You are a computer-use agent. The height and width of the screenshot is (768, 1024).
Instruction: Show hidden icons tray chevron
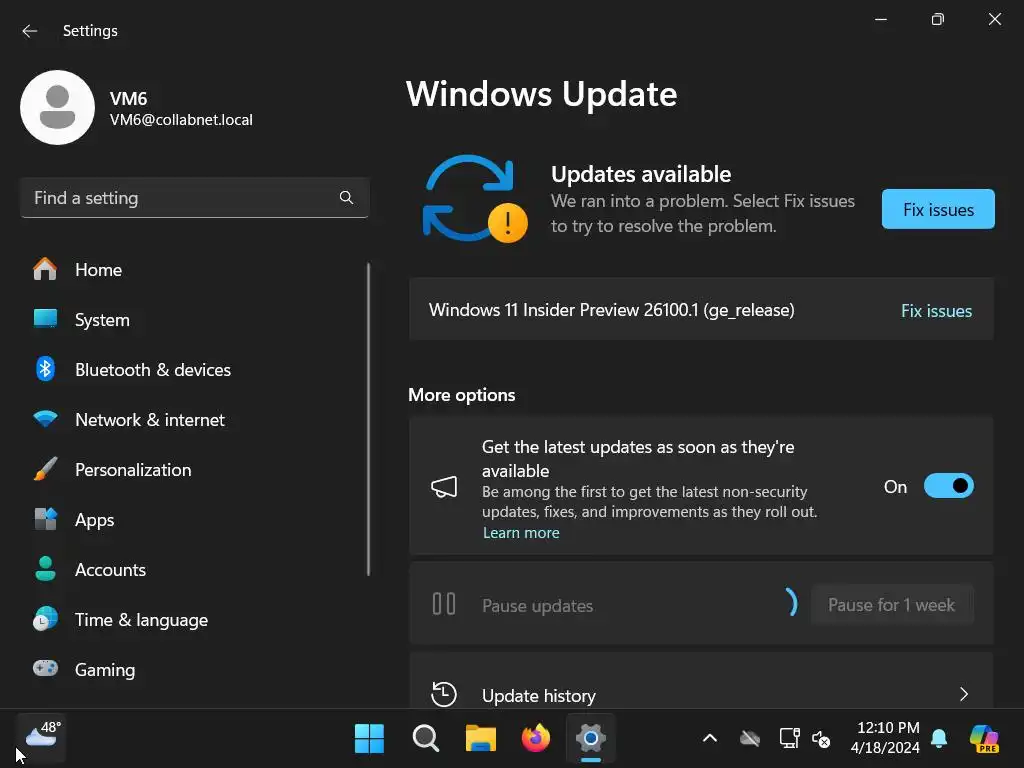pyautogui.click(x=710, y=739)
